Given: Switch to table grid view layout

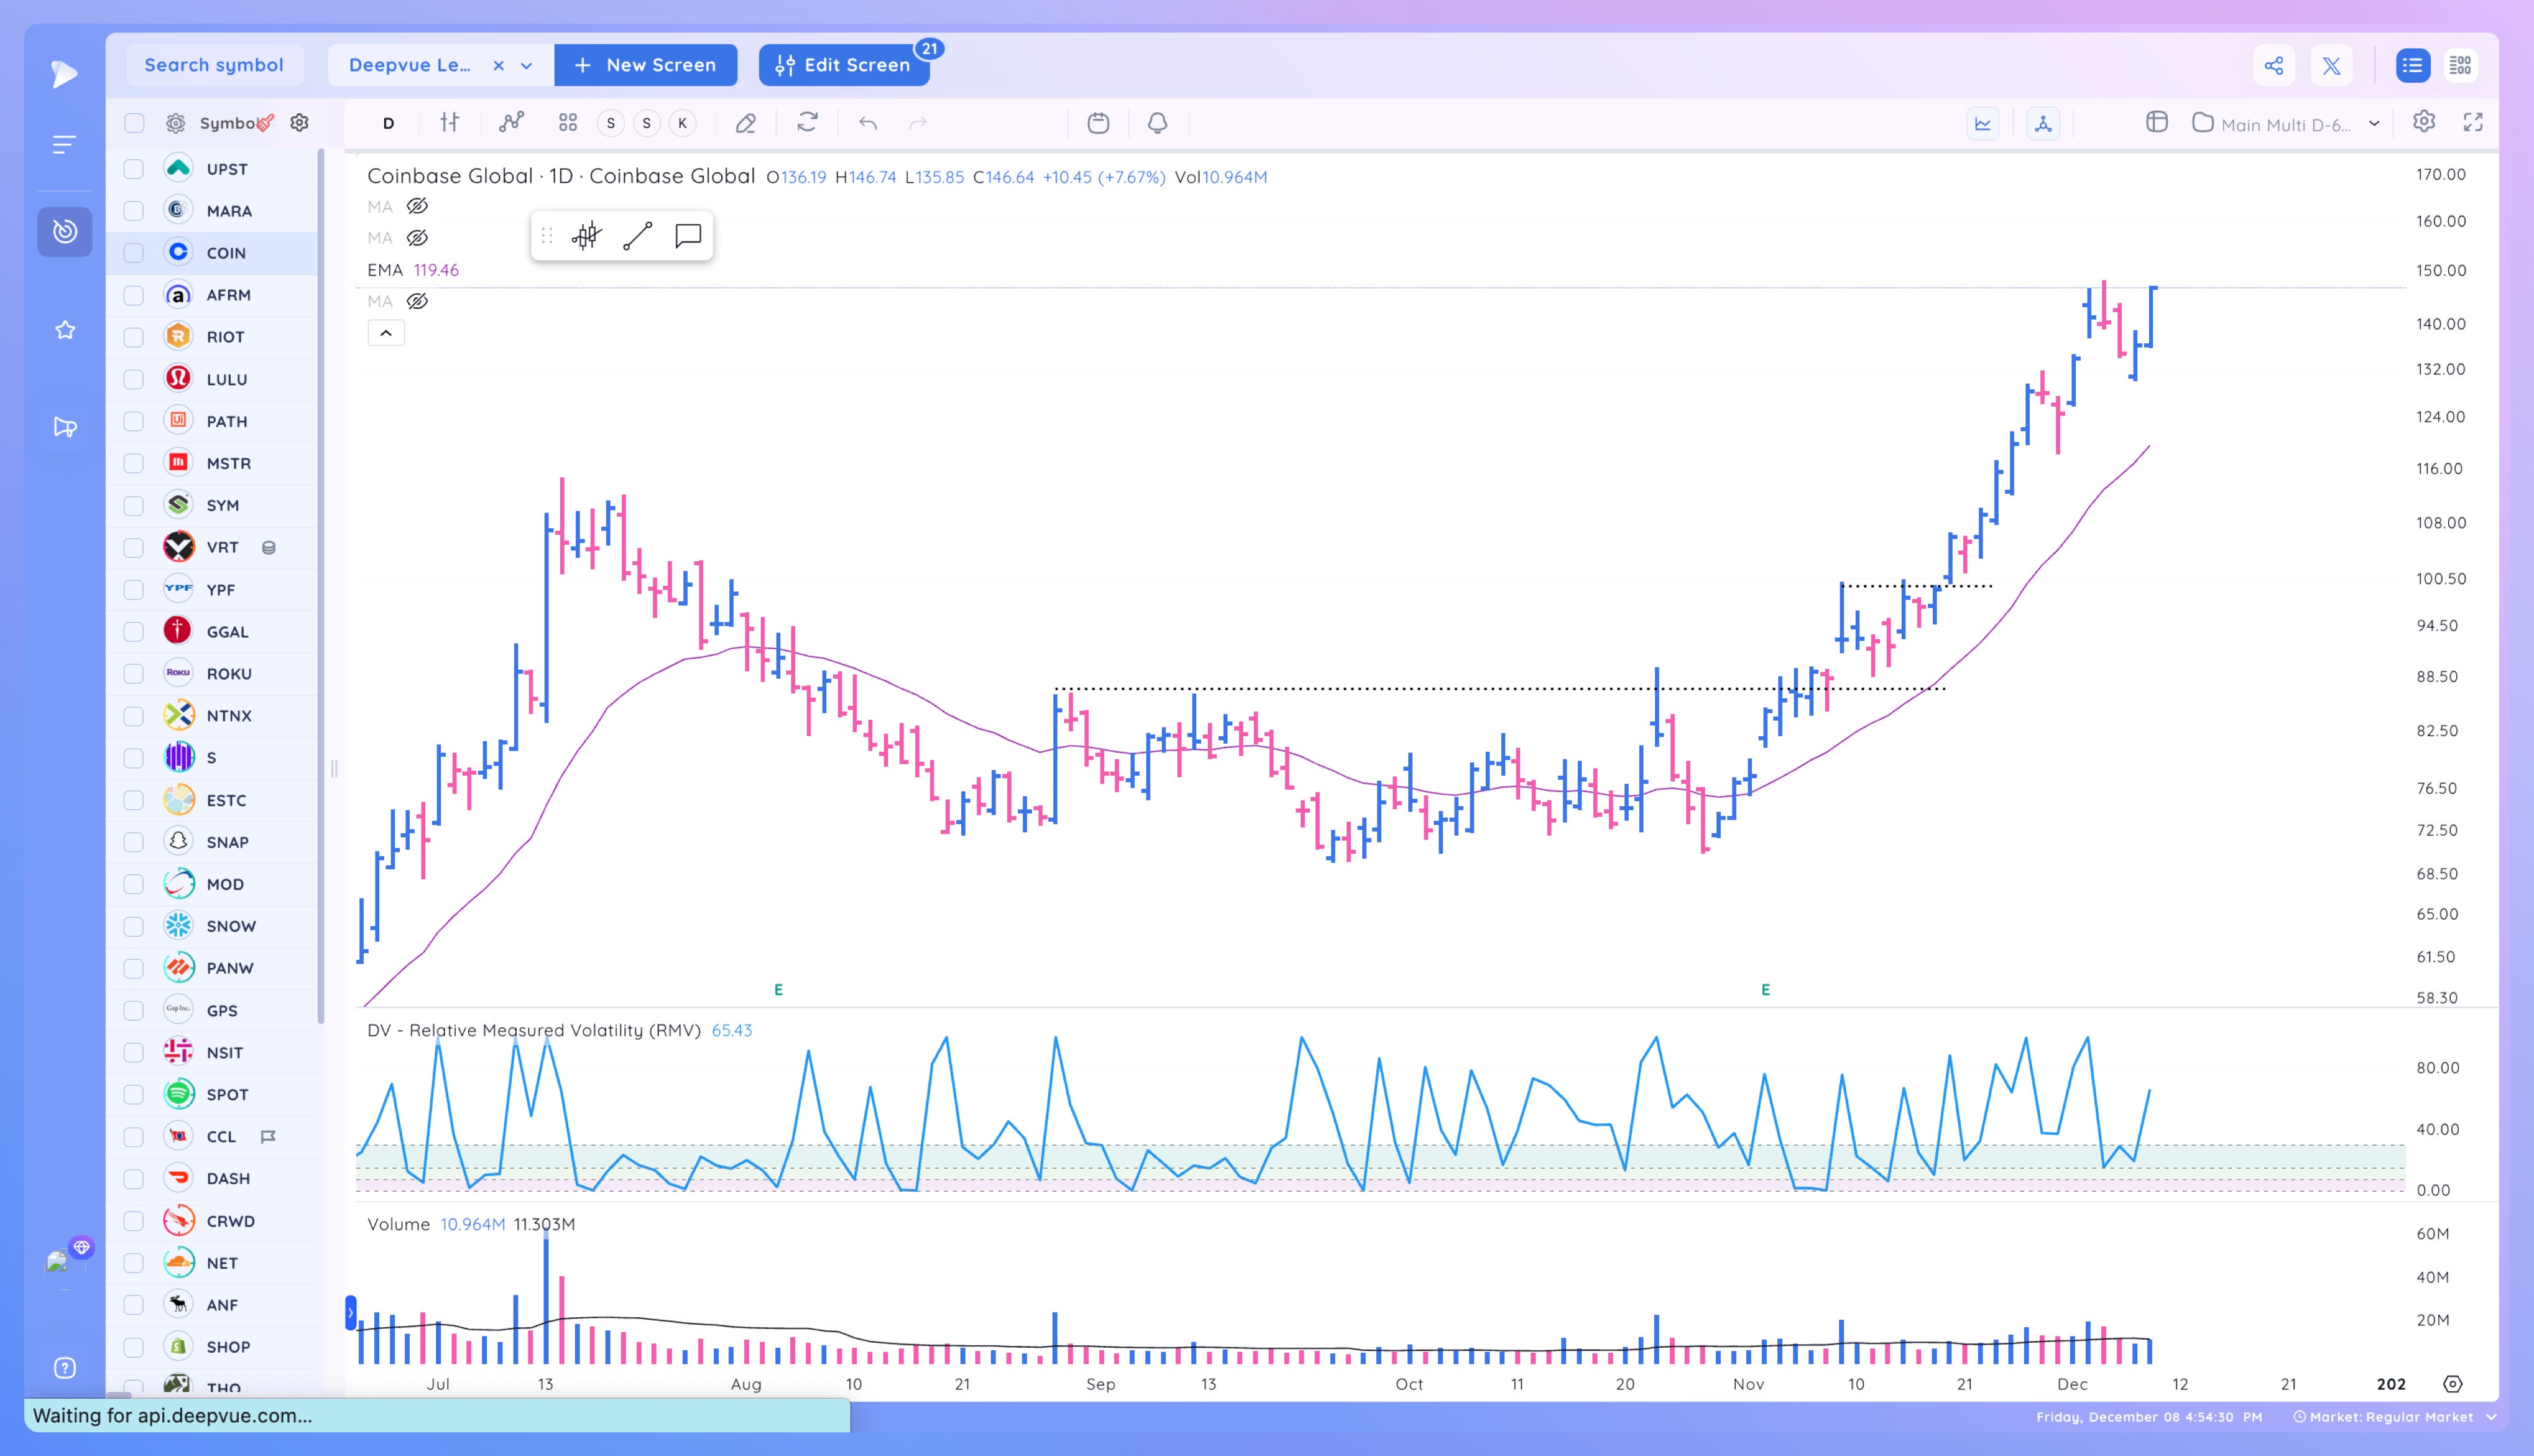Looking at the screenshot, I should coord(2460,66).
